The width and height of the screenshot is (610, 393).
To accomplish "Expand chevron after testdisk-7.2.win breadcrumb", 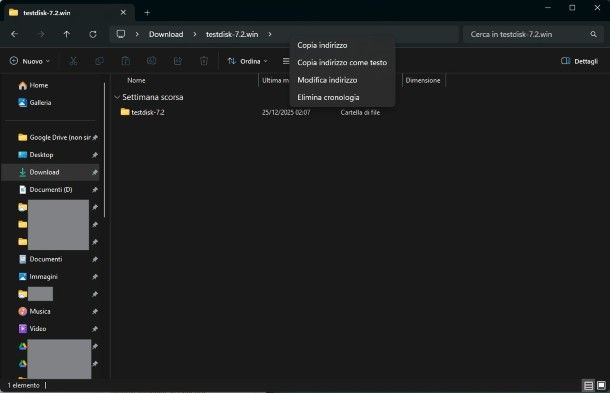I will [x=270, y=34].
